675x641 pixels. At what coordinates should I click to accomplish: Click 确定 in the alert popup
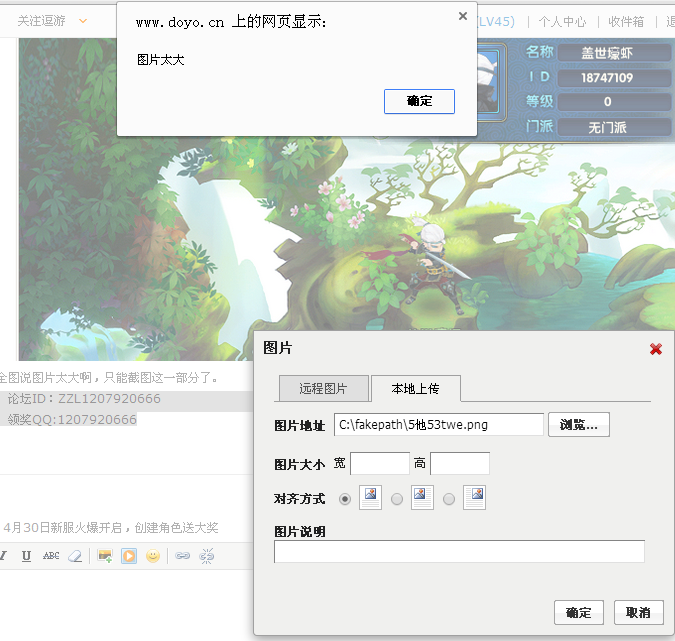419,102
